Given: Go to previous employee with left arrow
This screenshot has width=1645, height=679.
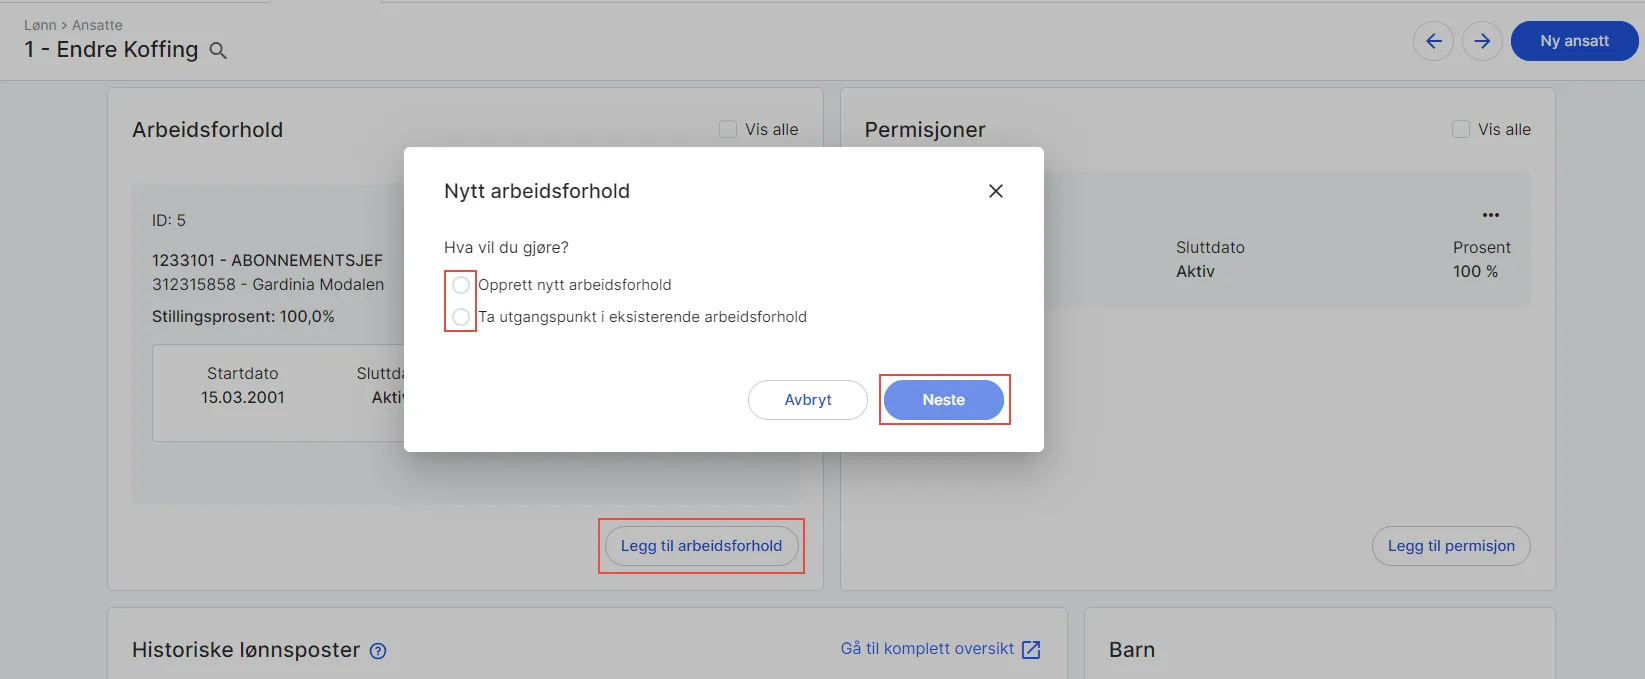Looking at the screenshot, I should pyautogui.click(x=1433, y=41).
